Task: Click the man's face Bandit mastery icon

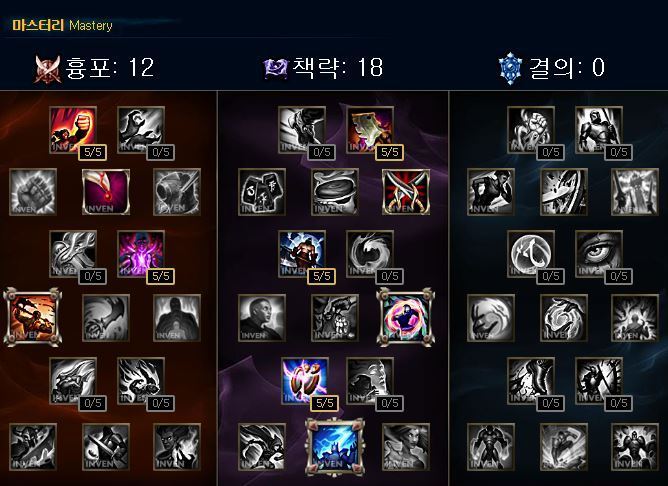Action: point(262,318)
